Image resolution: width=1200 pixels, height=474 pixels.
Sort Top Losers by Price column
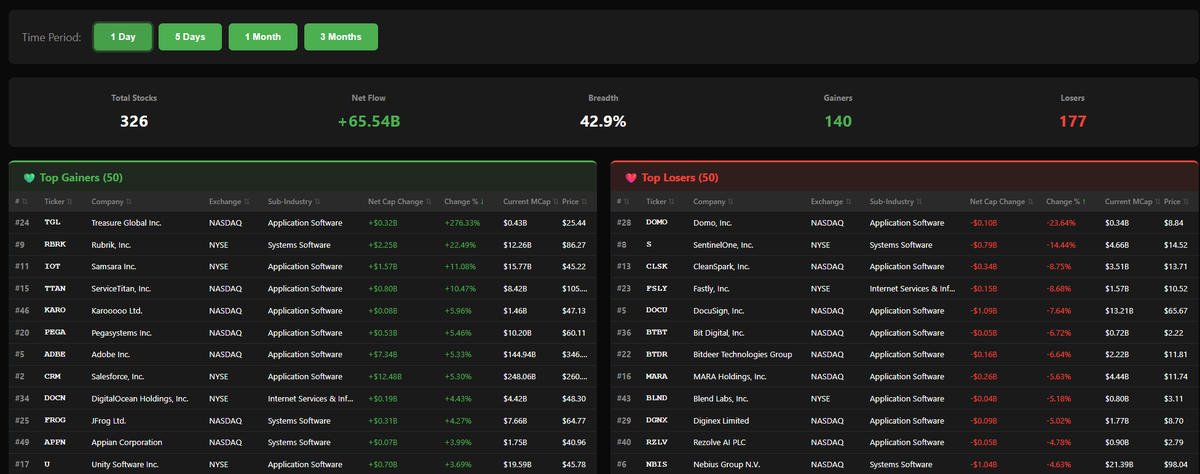click(x=1177, y=201)
